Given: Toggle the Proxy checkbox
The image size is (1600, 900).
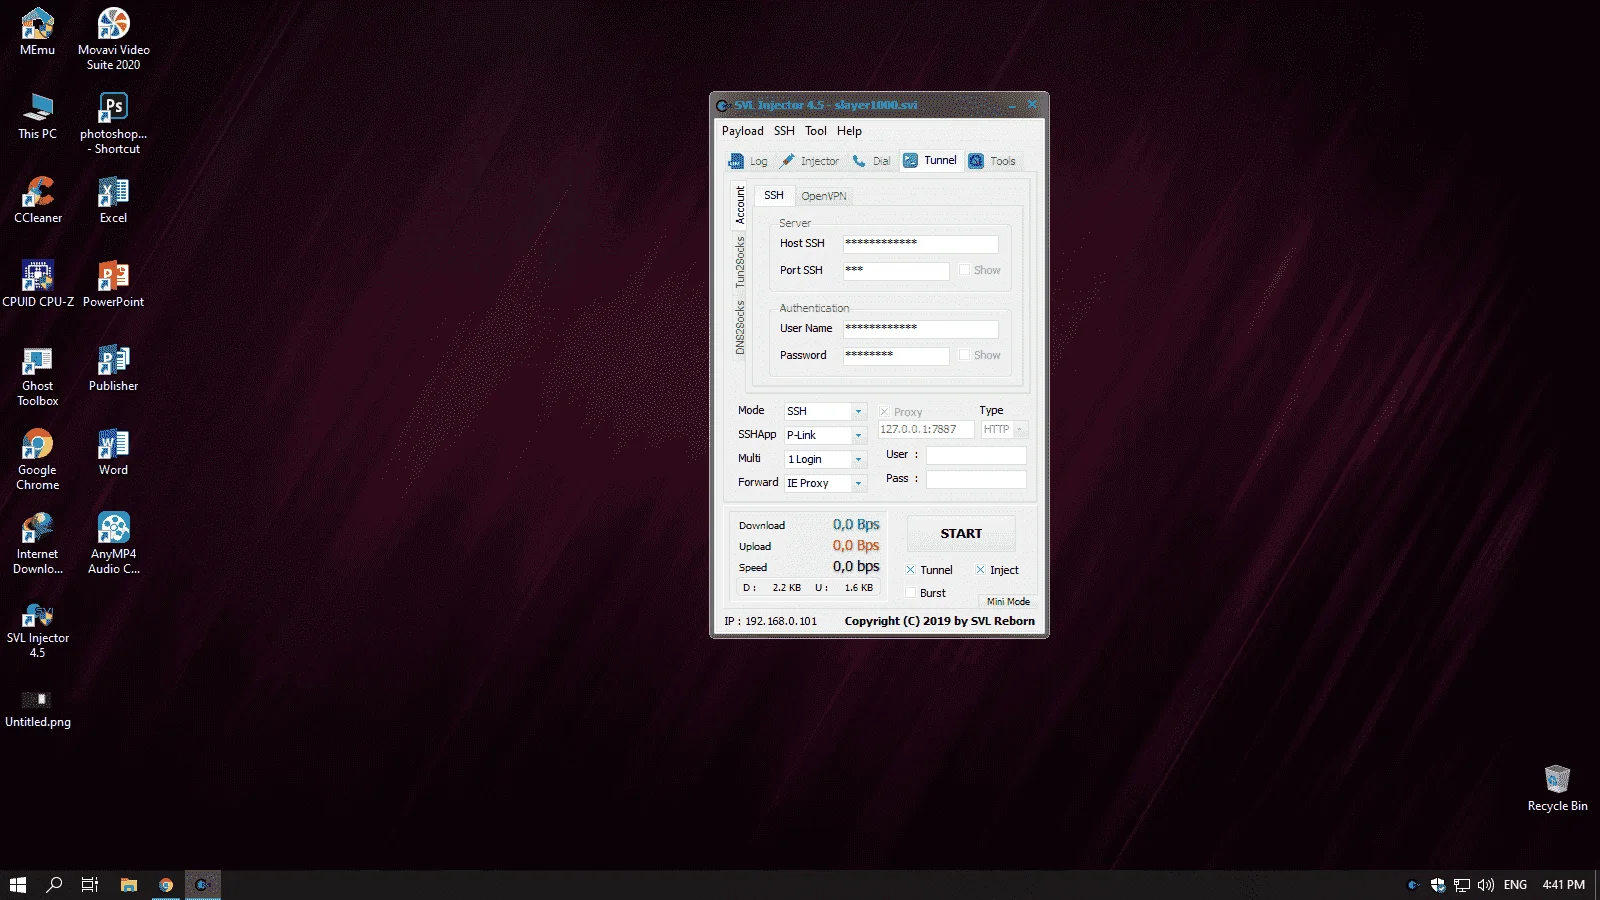Looking at the screenshot, I should [x=884, y=412].
